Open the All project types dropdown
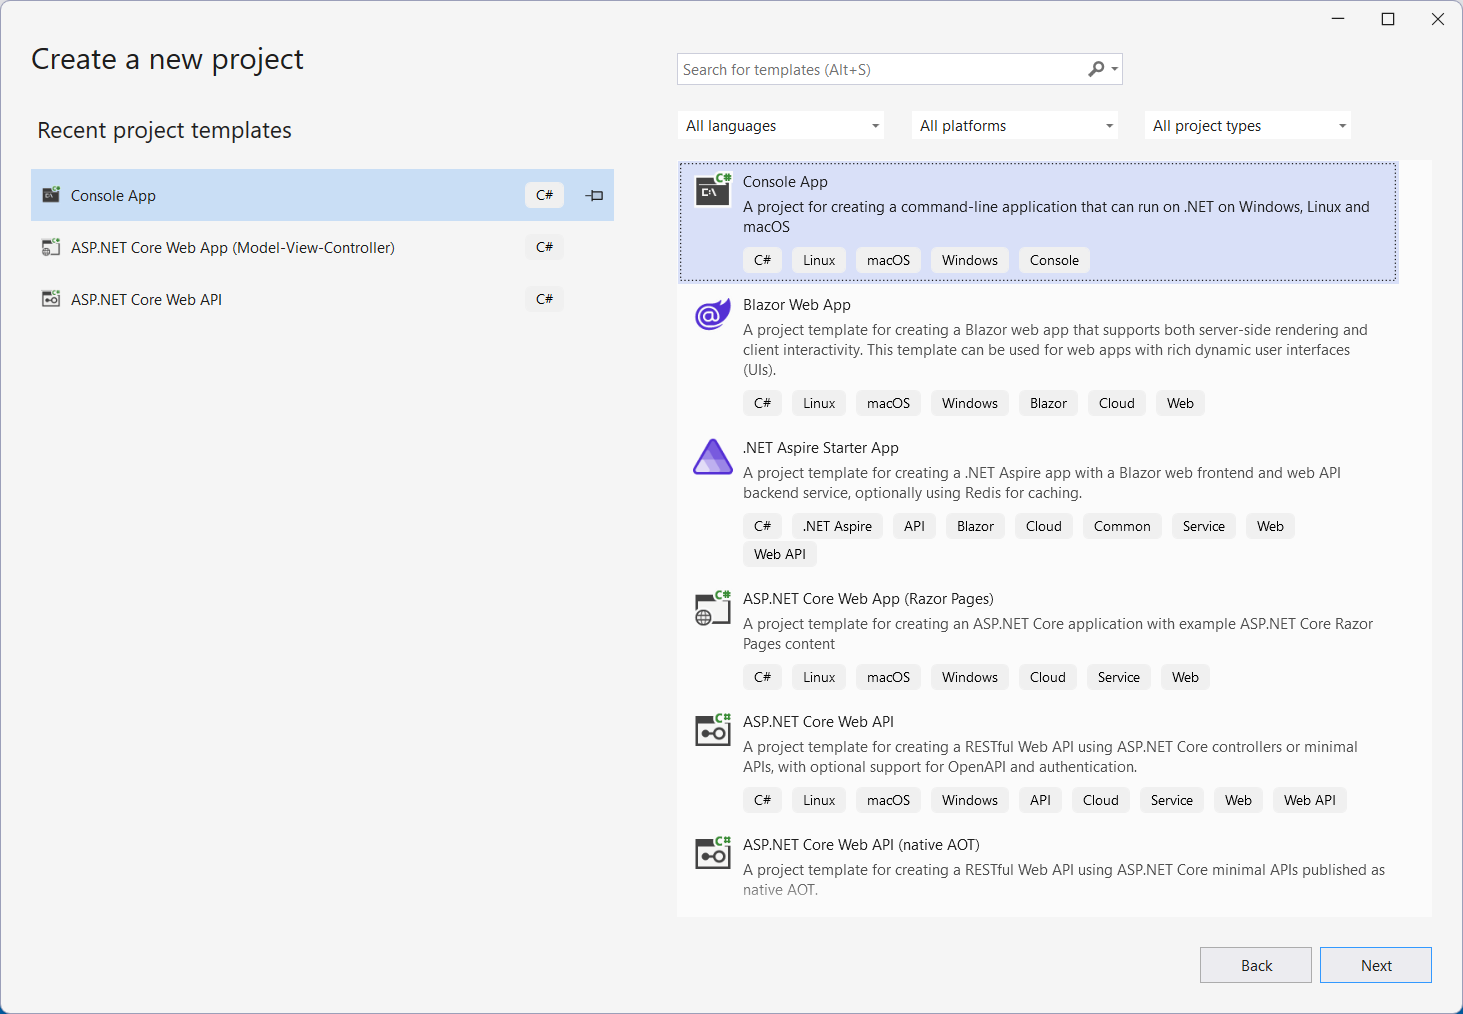Screen dimensions: 1463x1014 (1247, 125)
